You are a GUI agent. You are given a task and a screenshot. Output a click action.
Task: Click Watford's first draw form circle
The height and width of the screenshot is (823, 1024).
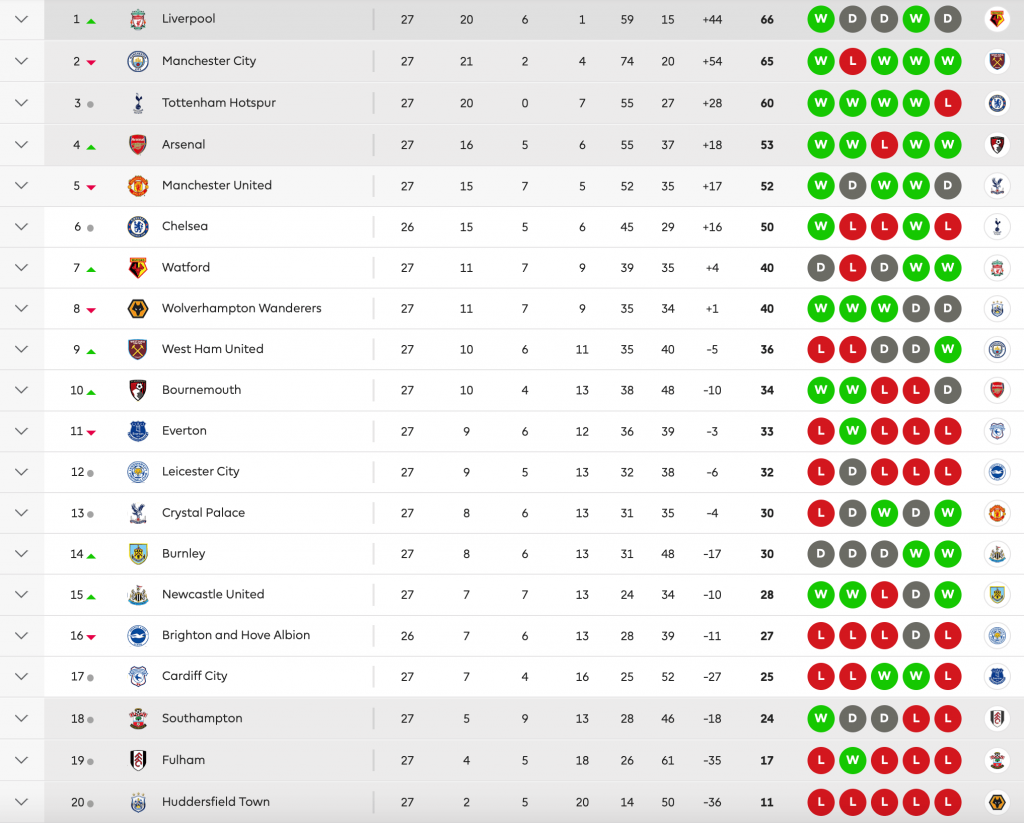point(821,268)
